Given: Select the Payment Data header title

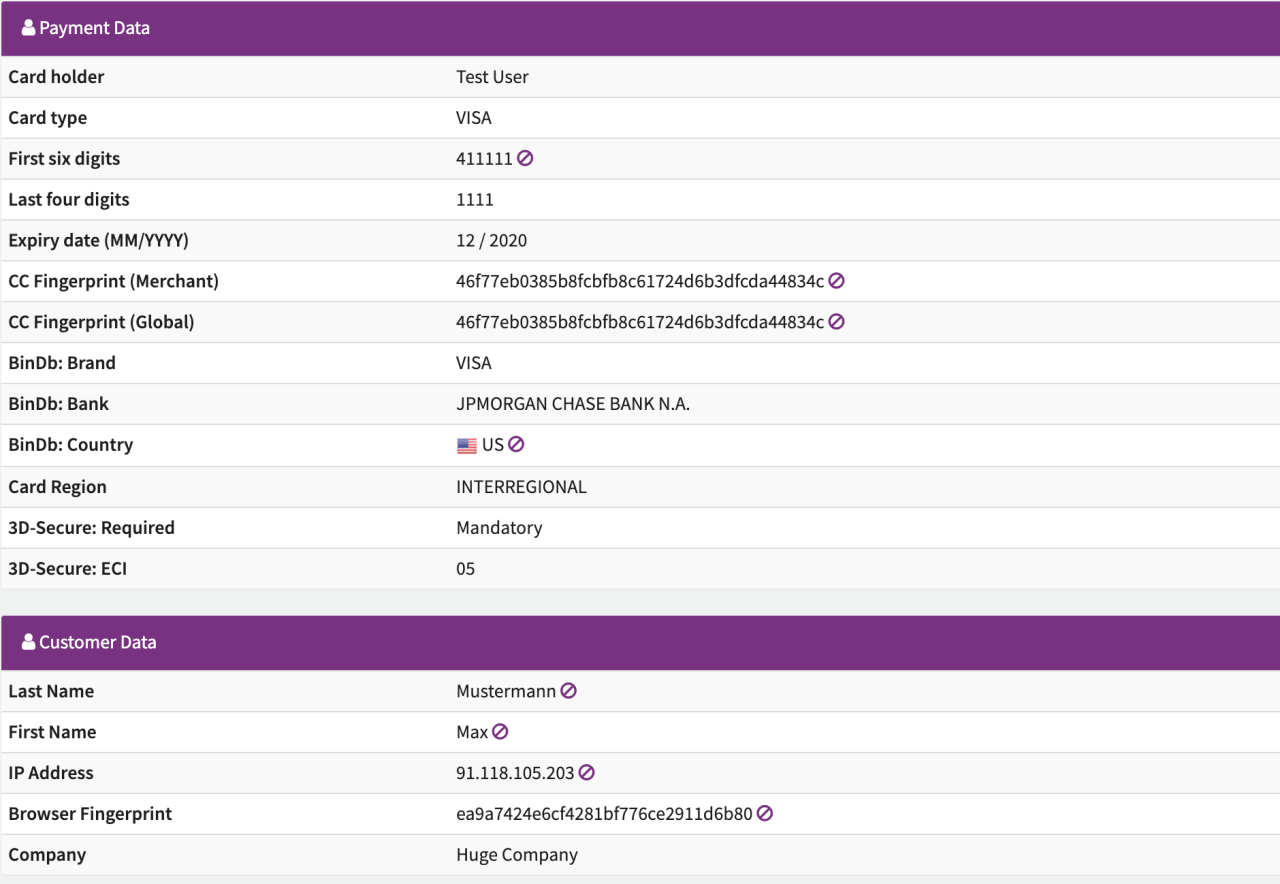Looking at the screenshot, I should click(x=94, y=28).
